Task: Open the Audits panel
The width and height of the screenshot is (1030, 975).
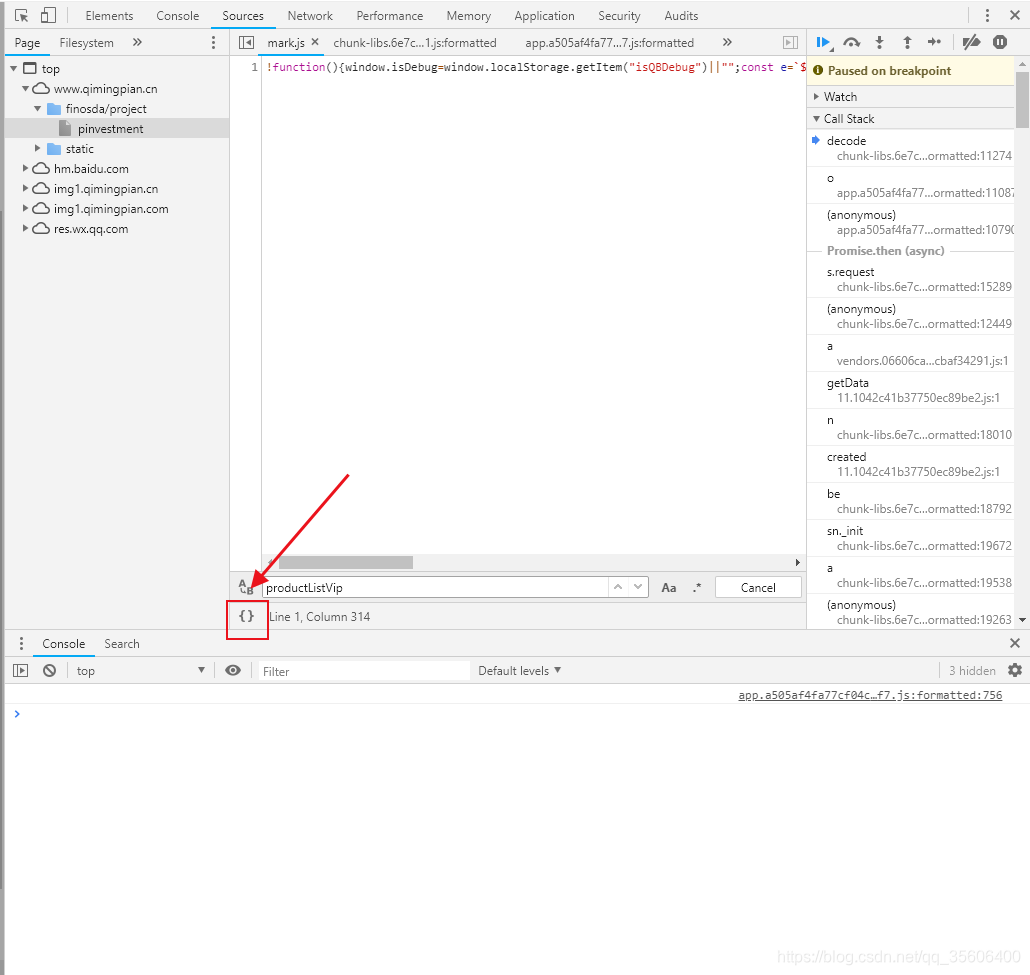Action: (681, 16)
